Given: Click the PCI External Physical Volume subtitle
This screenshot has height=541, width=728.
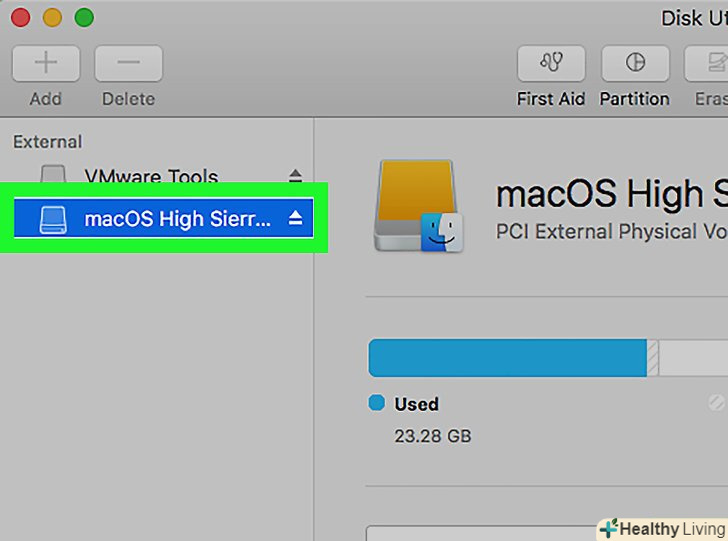Looking at the screenshot, I should (x=611, y=231).
